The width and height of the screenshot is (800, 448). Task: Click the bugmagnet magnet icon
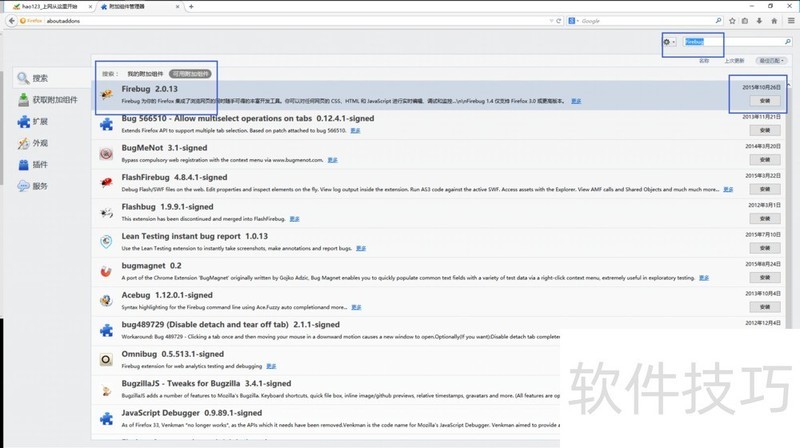(x=106, y=271)
